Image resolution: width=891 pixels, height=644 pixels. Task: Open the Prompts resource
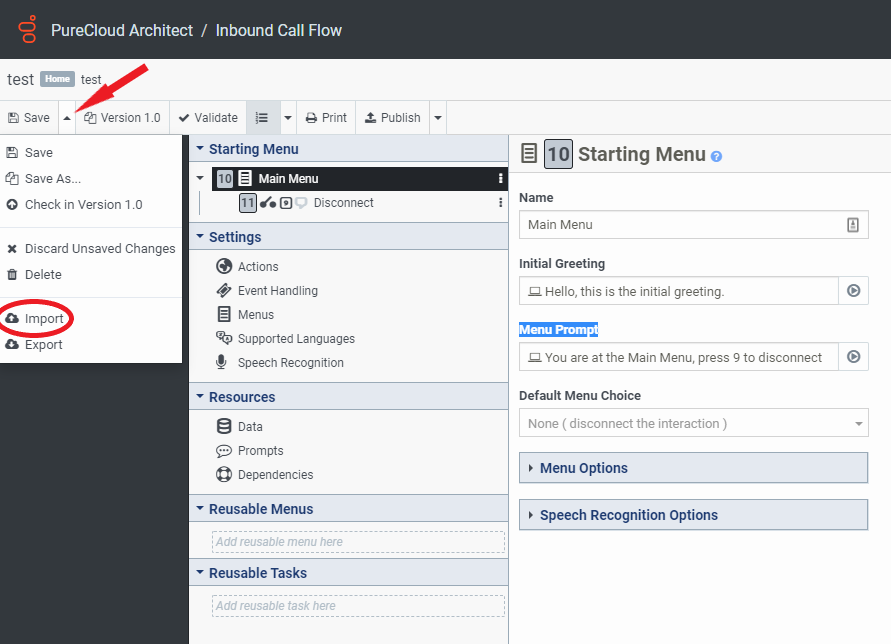tap(249, 451)
